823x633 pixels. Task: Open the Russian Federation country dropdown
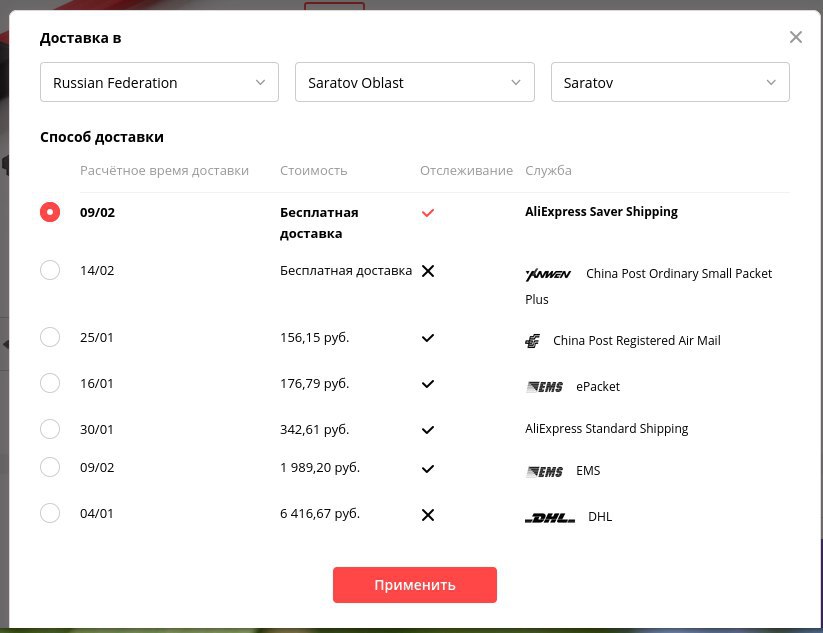click(159, 82)
